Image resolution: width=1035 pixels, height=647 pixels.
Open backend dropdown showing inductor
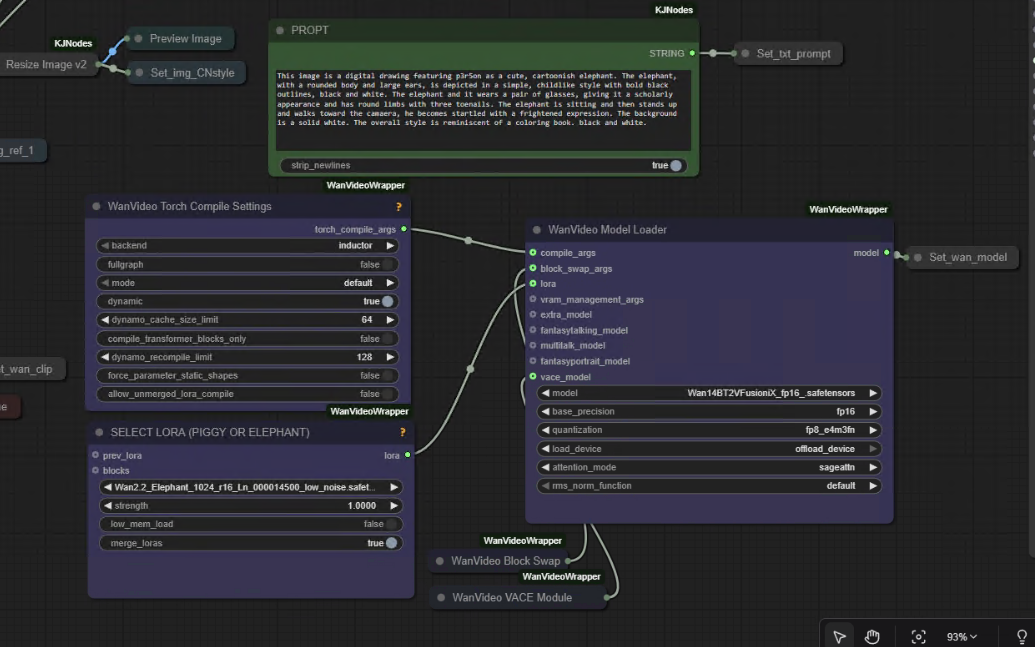[248, 246]
